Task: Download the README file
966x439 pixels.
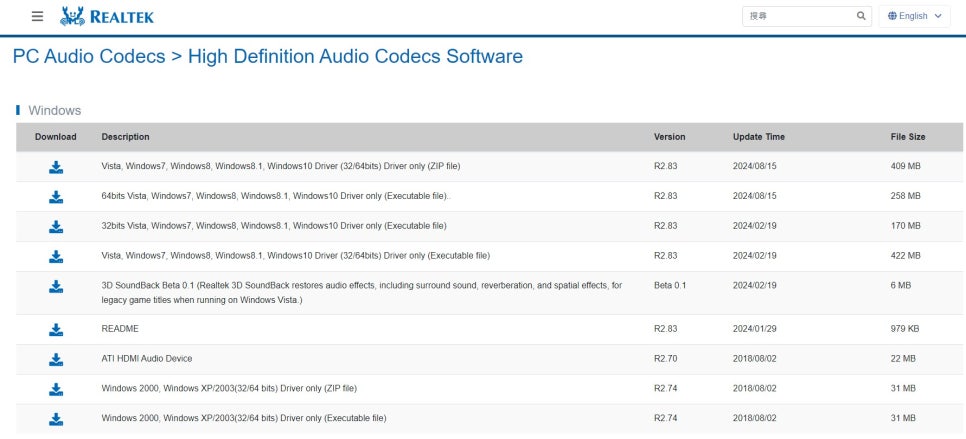Action: click(56, 330)
